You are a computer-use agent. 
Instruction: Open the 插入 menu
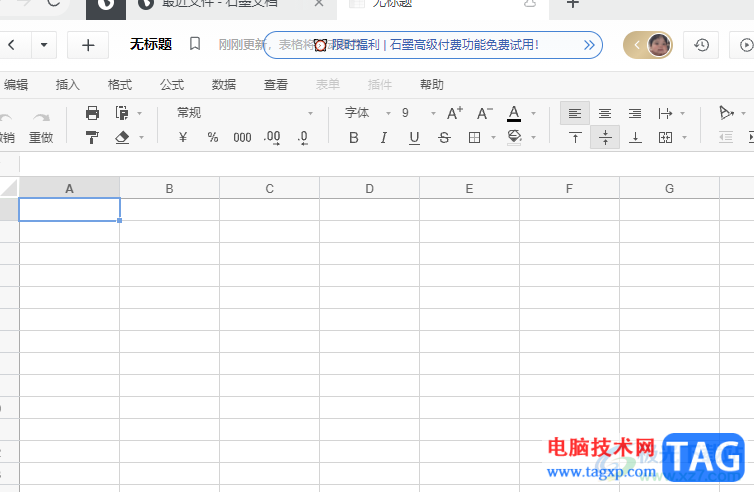(x=68, y=85)
